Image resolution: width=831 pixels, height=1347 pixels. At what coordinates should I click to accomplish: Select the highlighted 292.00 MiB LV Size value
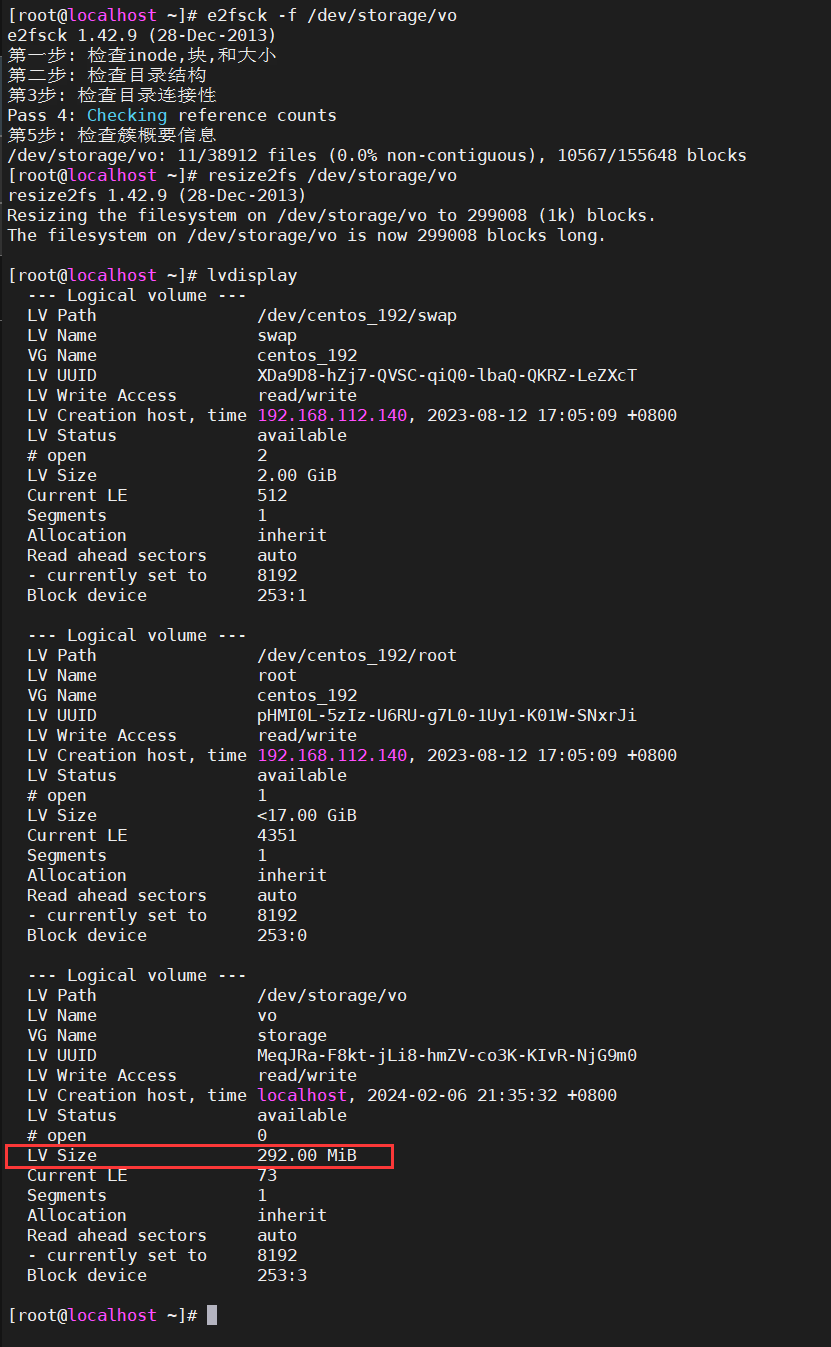tap(307, 1155)
